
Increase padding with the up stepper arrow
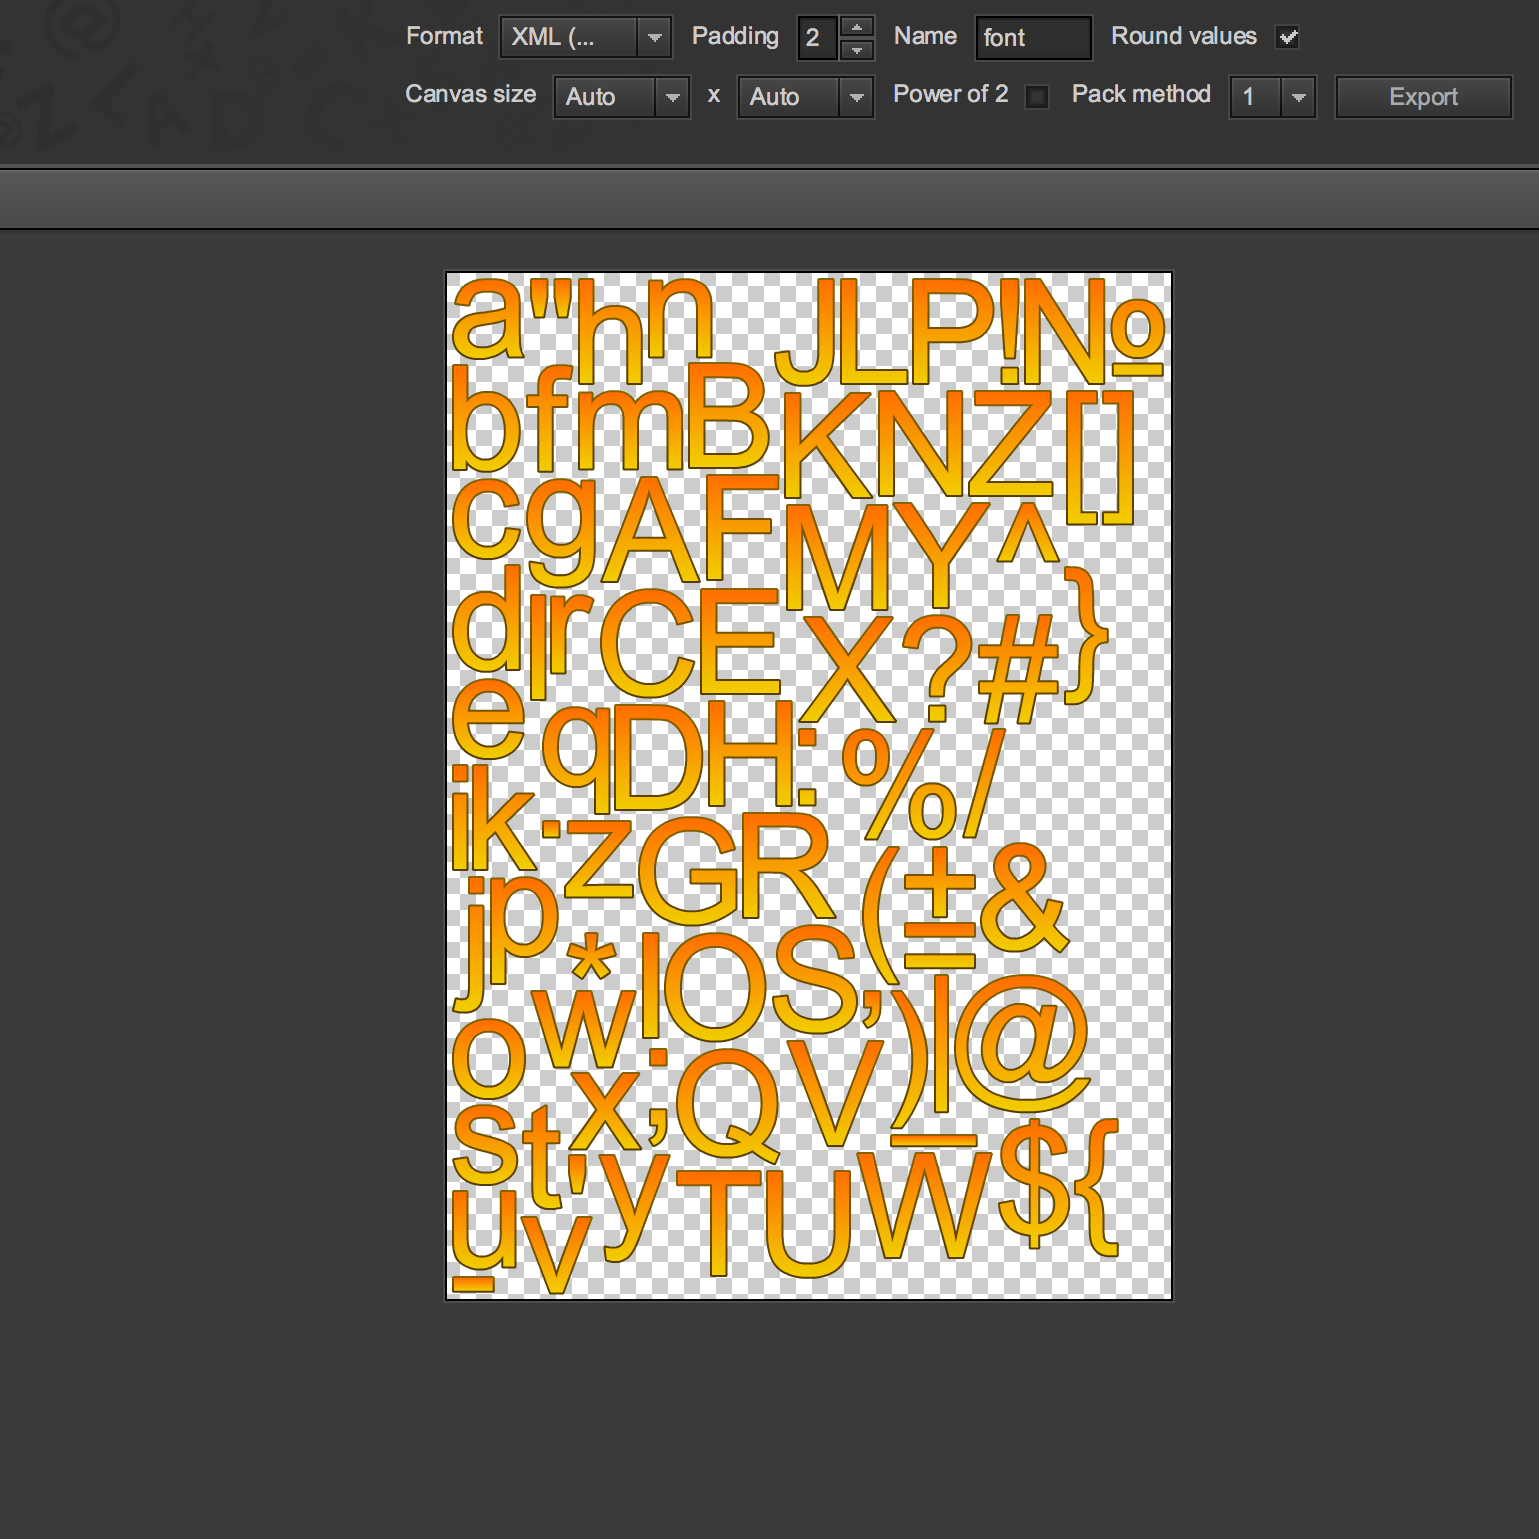click(857, 27)
